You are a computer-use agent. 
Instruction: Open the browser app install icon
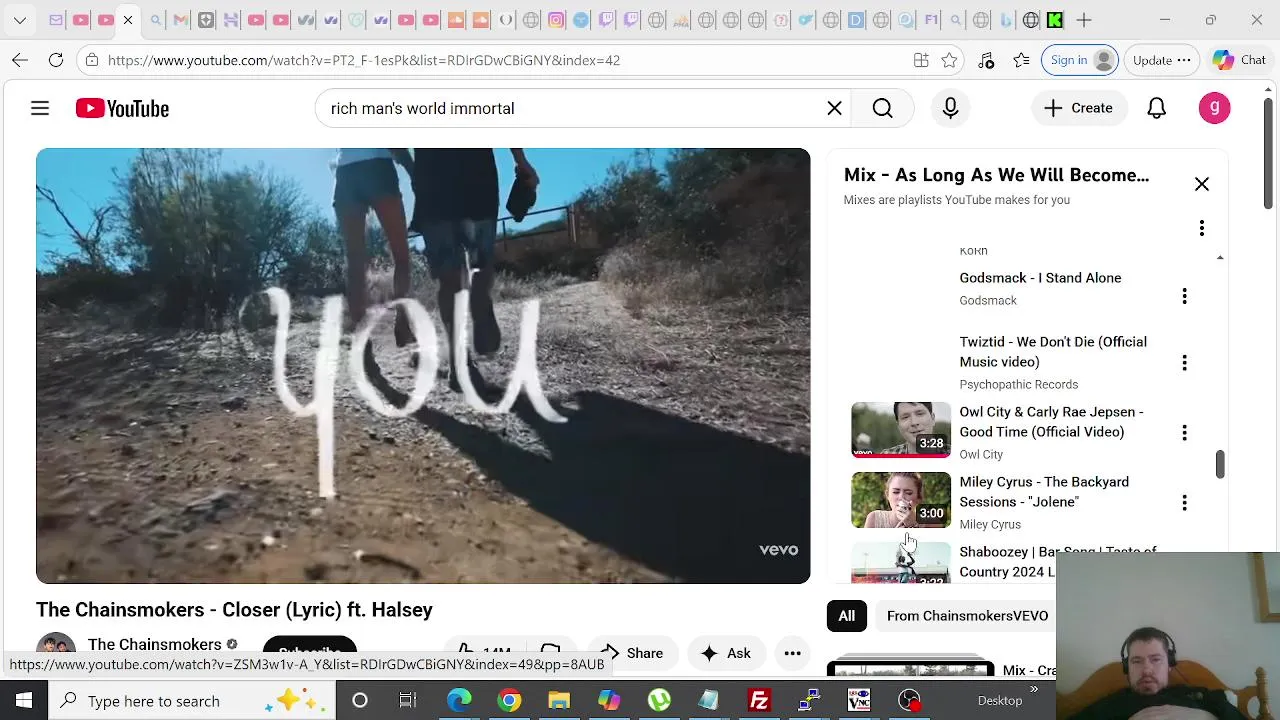[x=921, y=60]
